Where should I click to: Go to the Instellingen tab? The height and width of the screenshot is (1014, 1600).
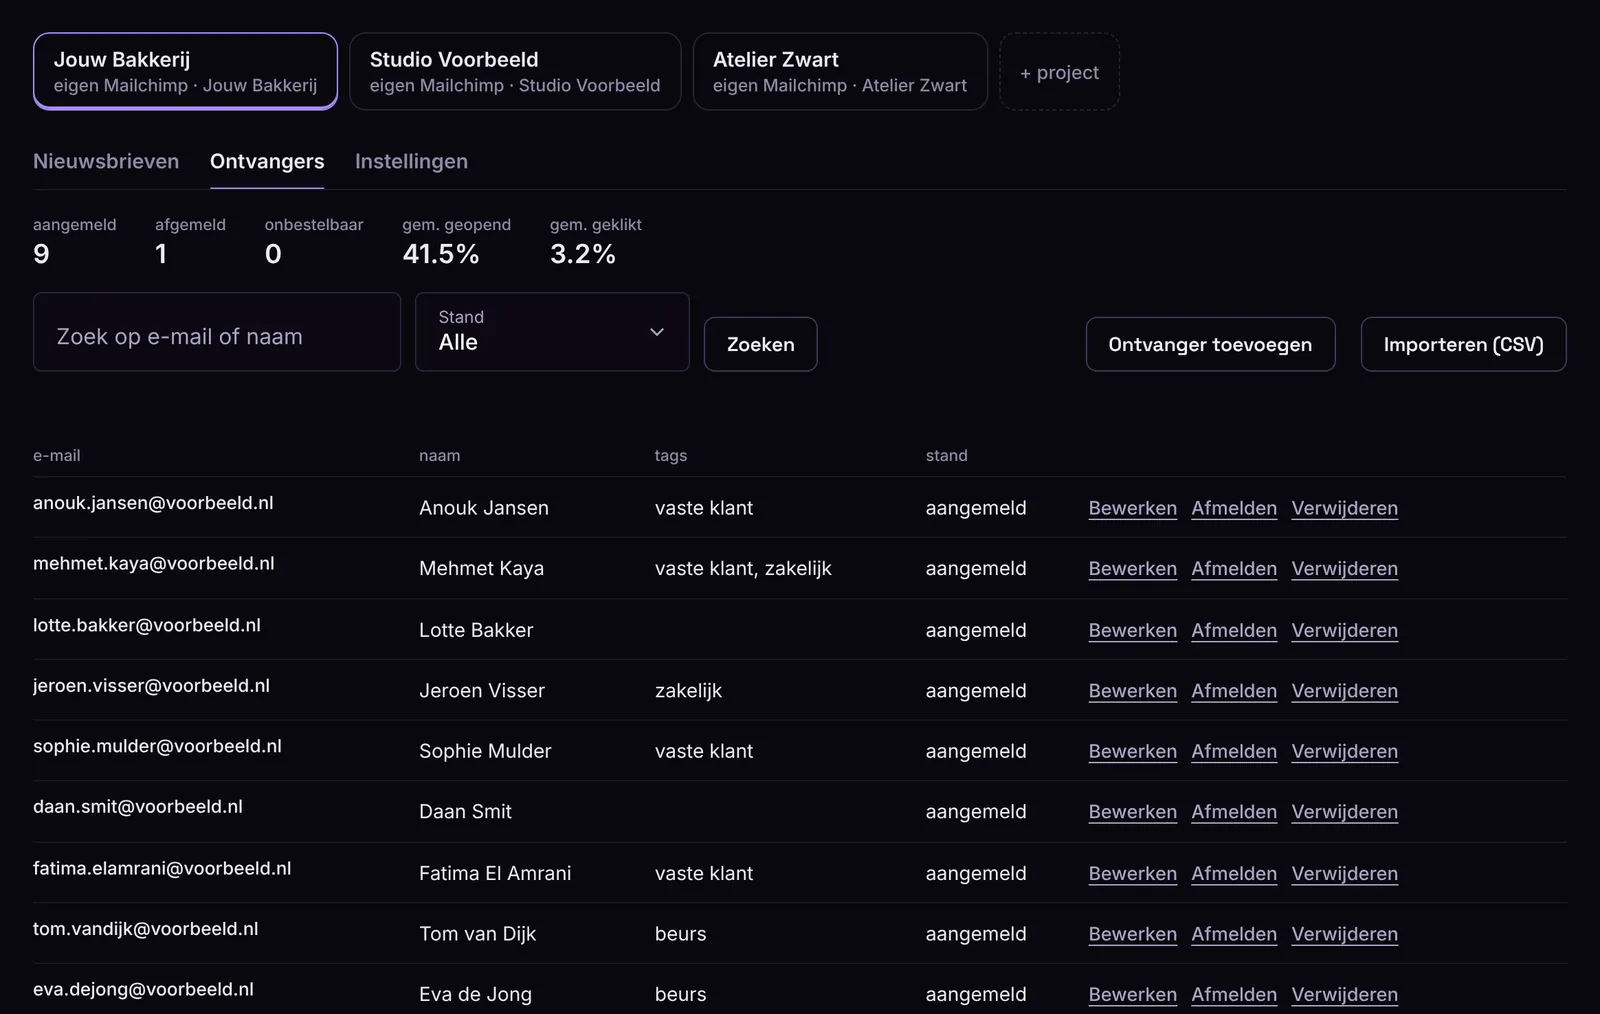pyautogui.click(x=411, y=161)
